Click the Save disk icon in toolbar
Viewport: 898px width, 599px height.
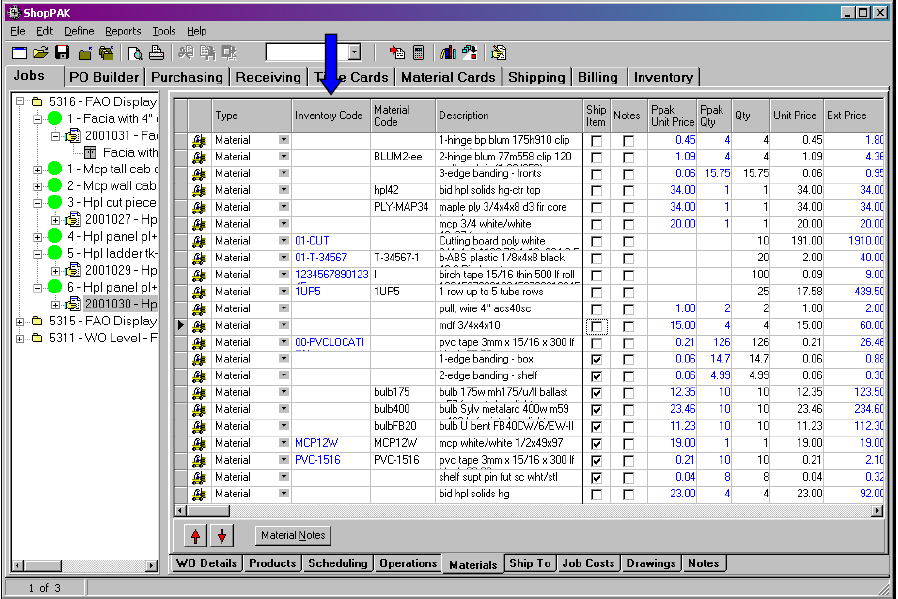[x=62, y=52]
